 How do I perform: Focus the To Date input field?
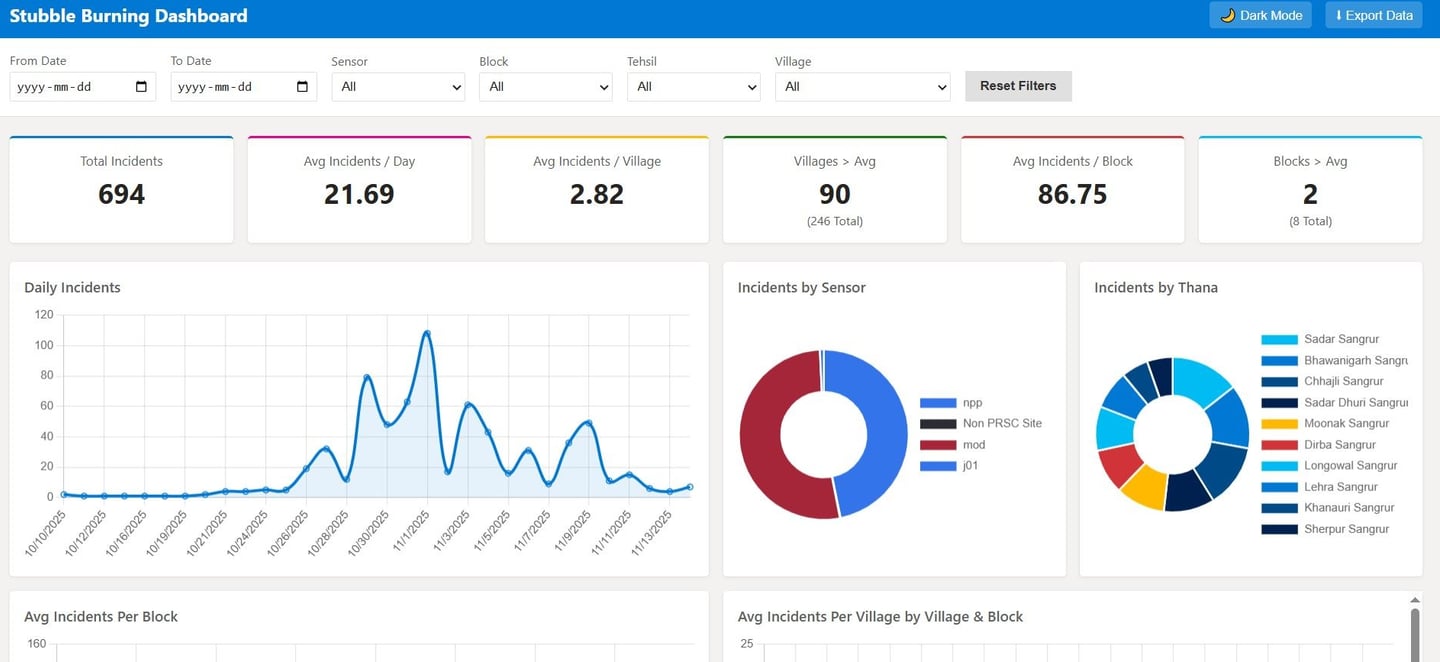coord(244,87)
